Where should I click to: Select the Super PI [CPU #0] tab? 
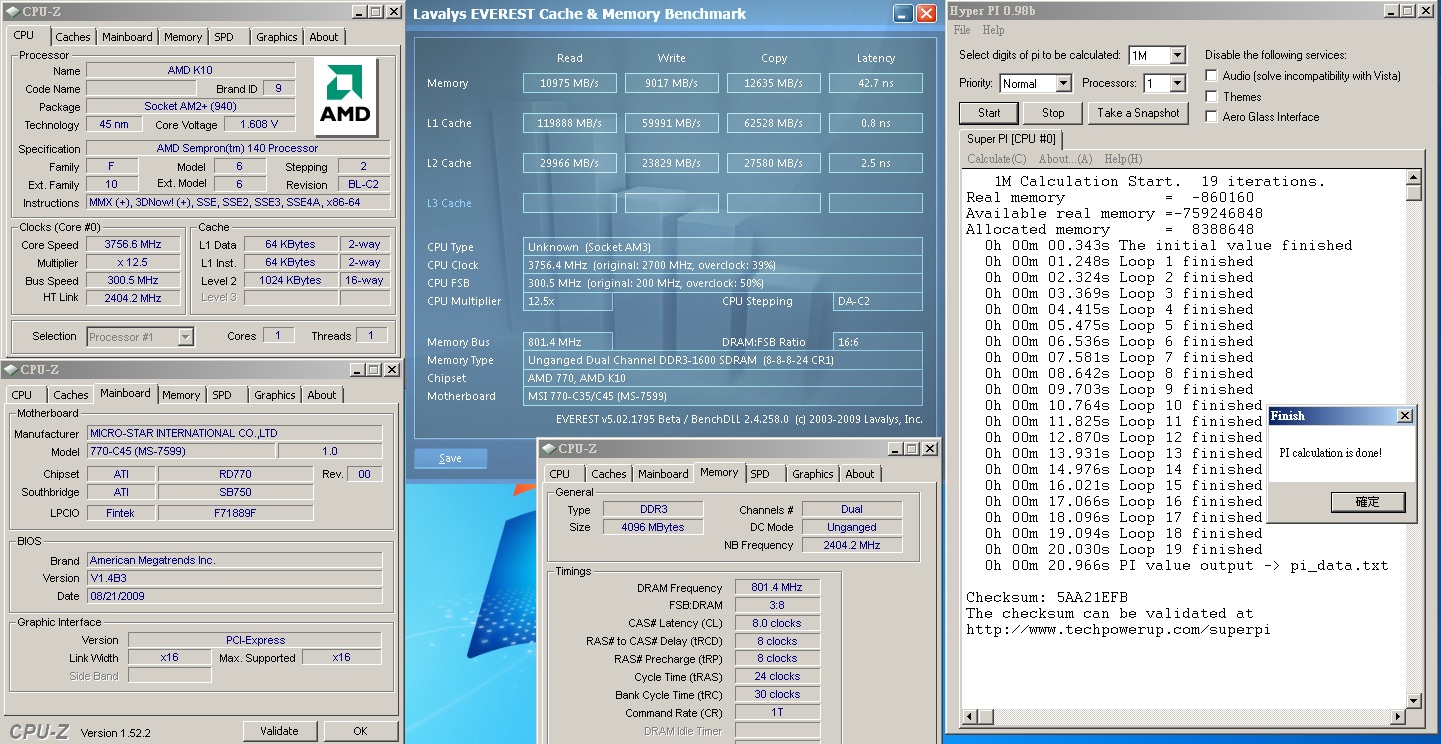1011,139
